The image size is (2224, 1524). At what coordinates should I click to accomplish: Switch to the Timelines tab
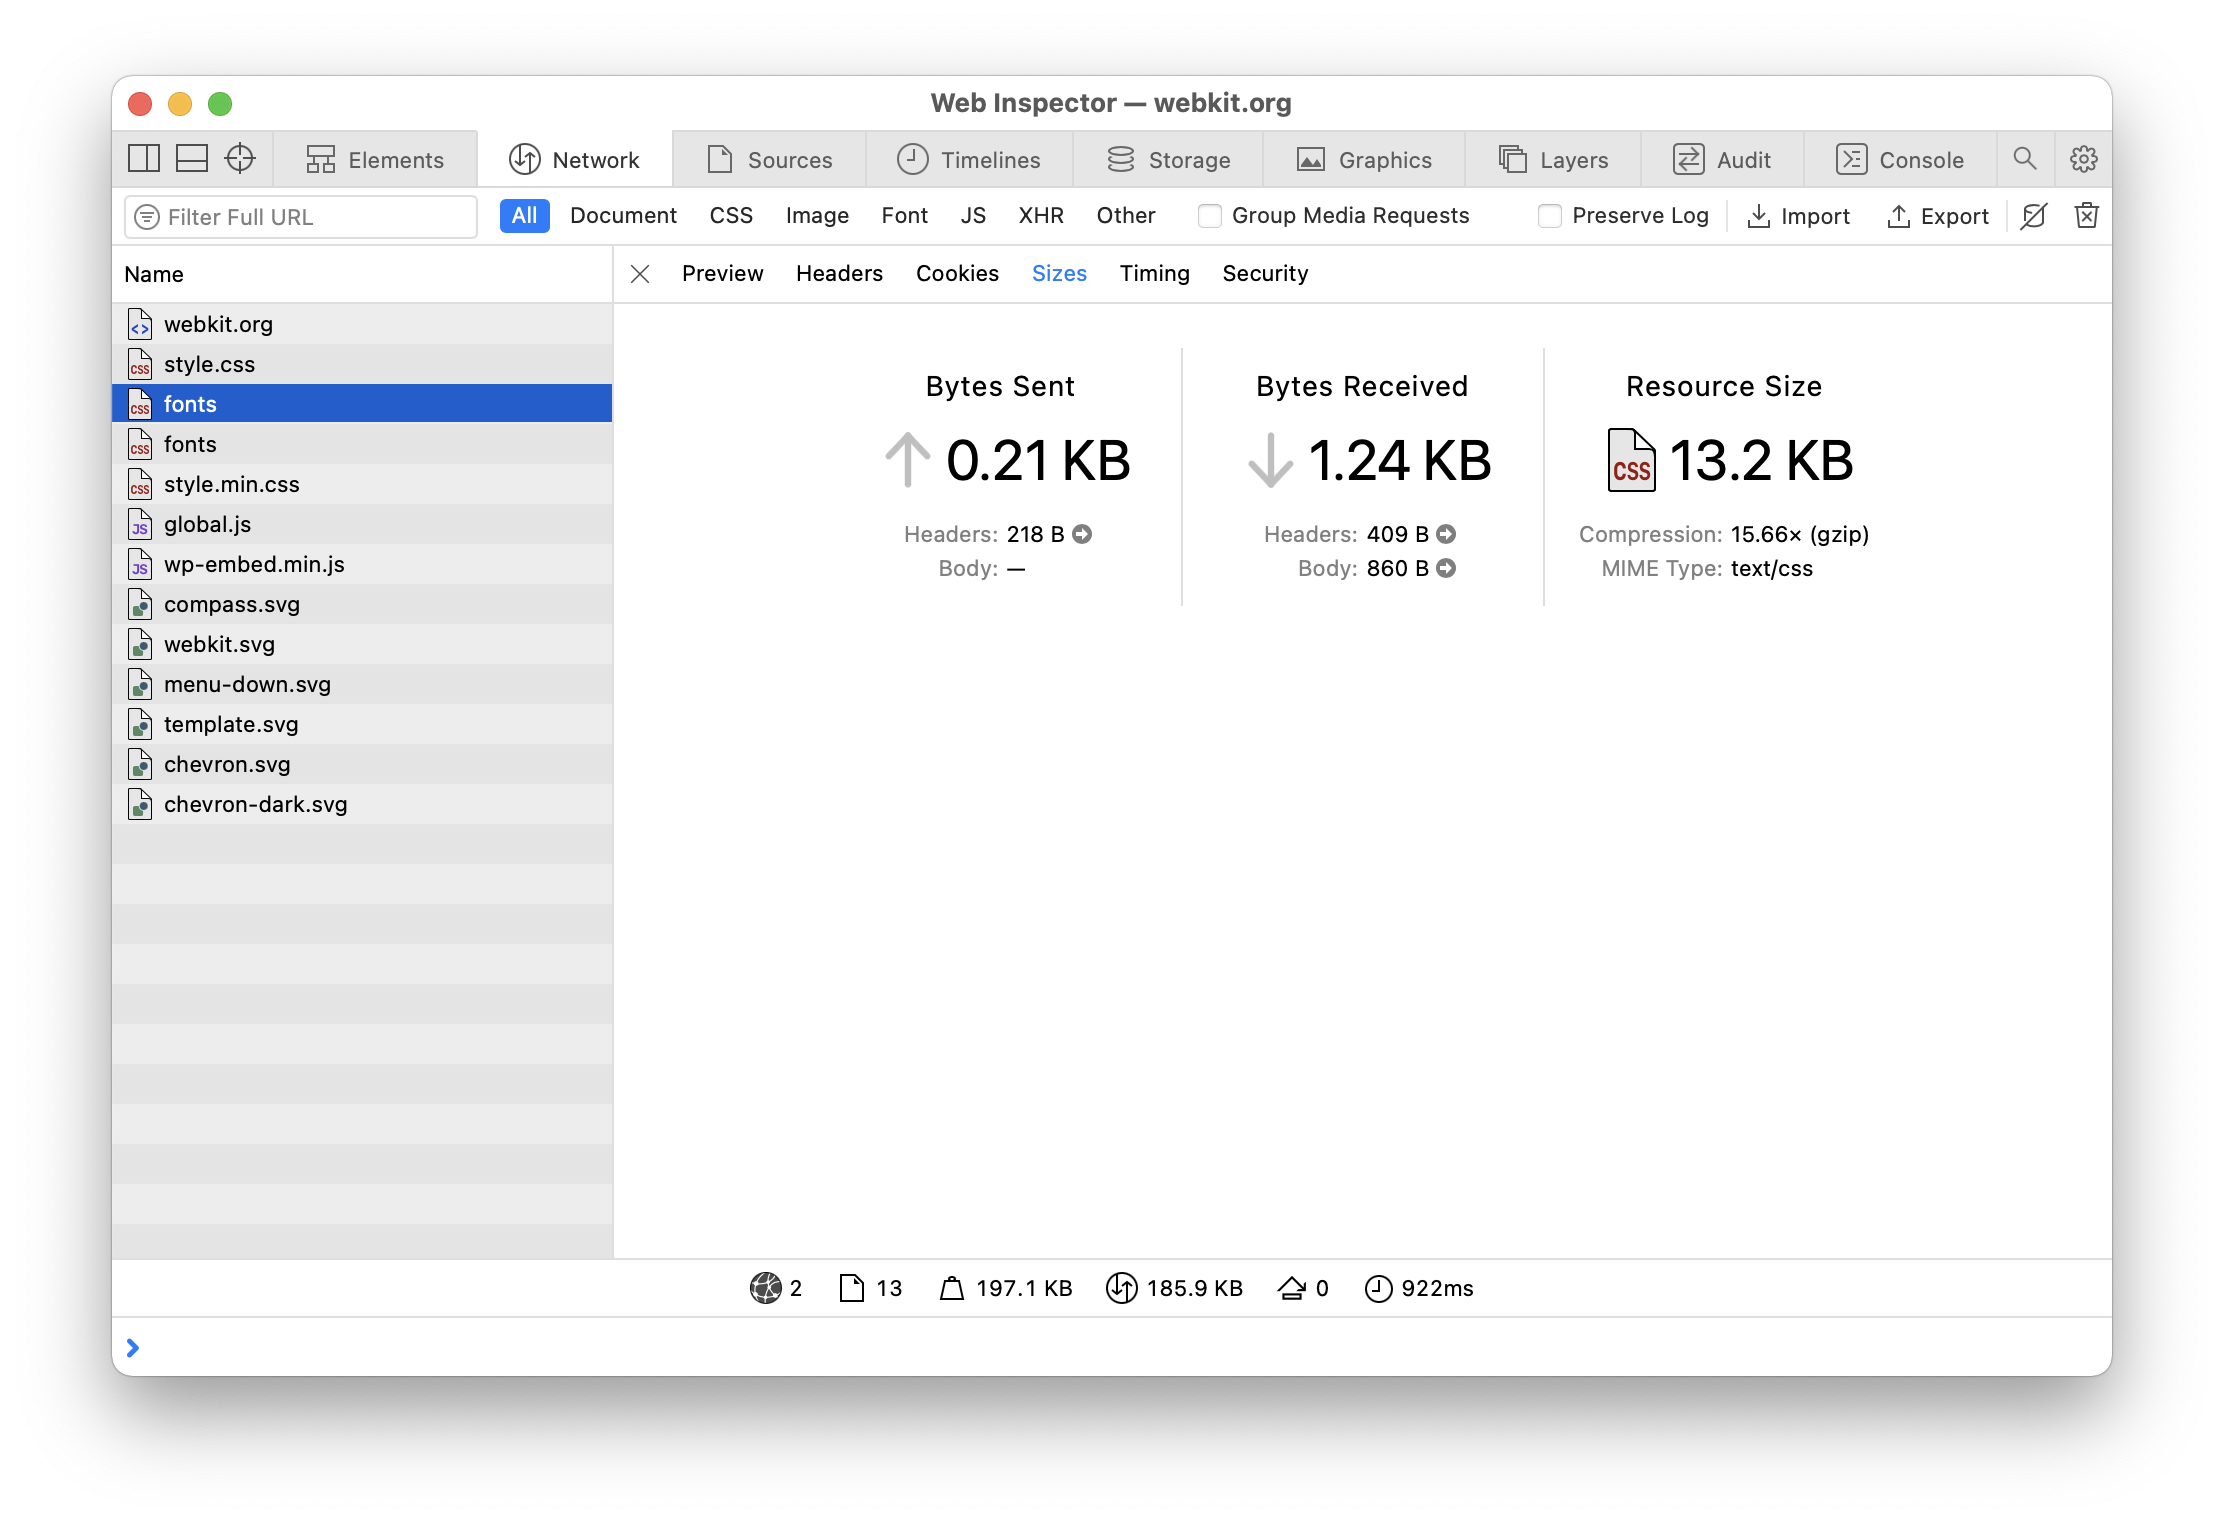click(969, 160)
